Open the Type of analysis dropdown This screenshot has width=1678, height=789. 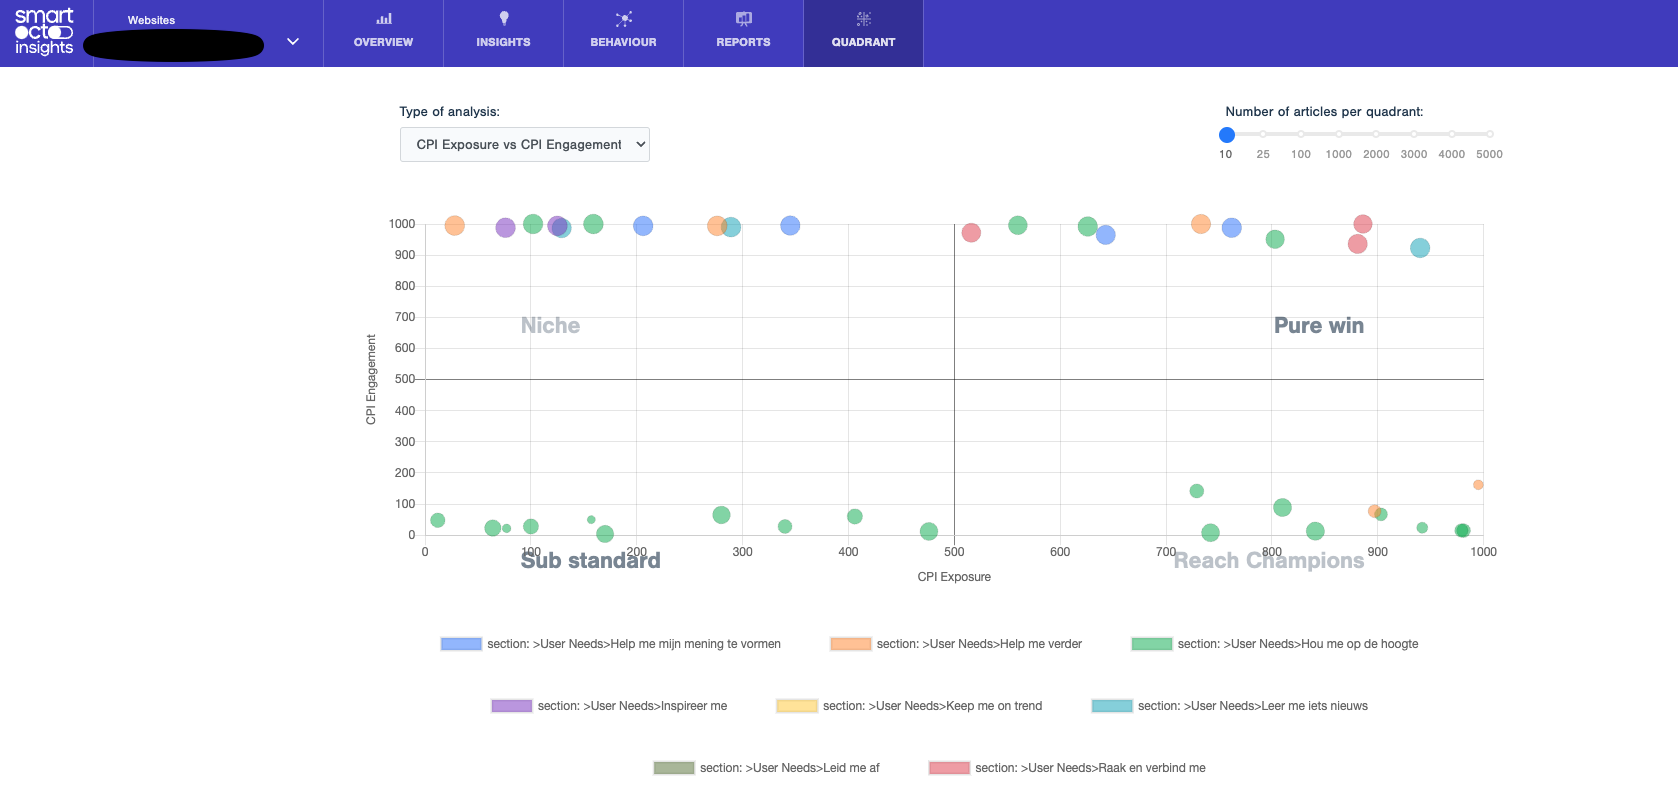pos(525,145)
